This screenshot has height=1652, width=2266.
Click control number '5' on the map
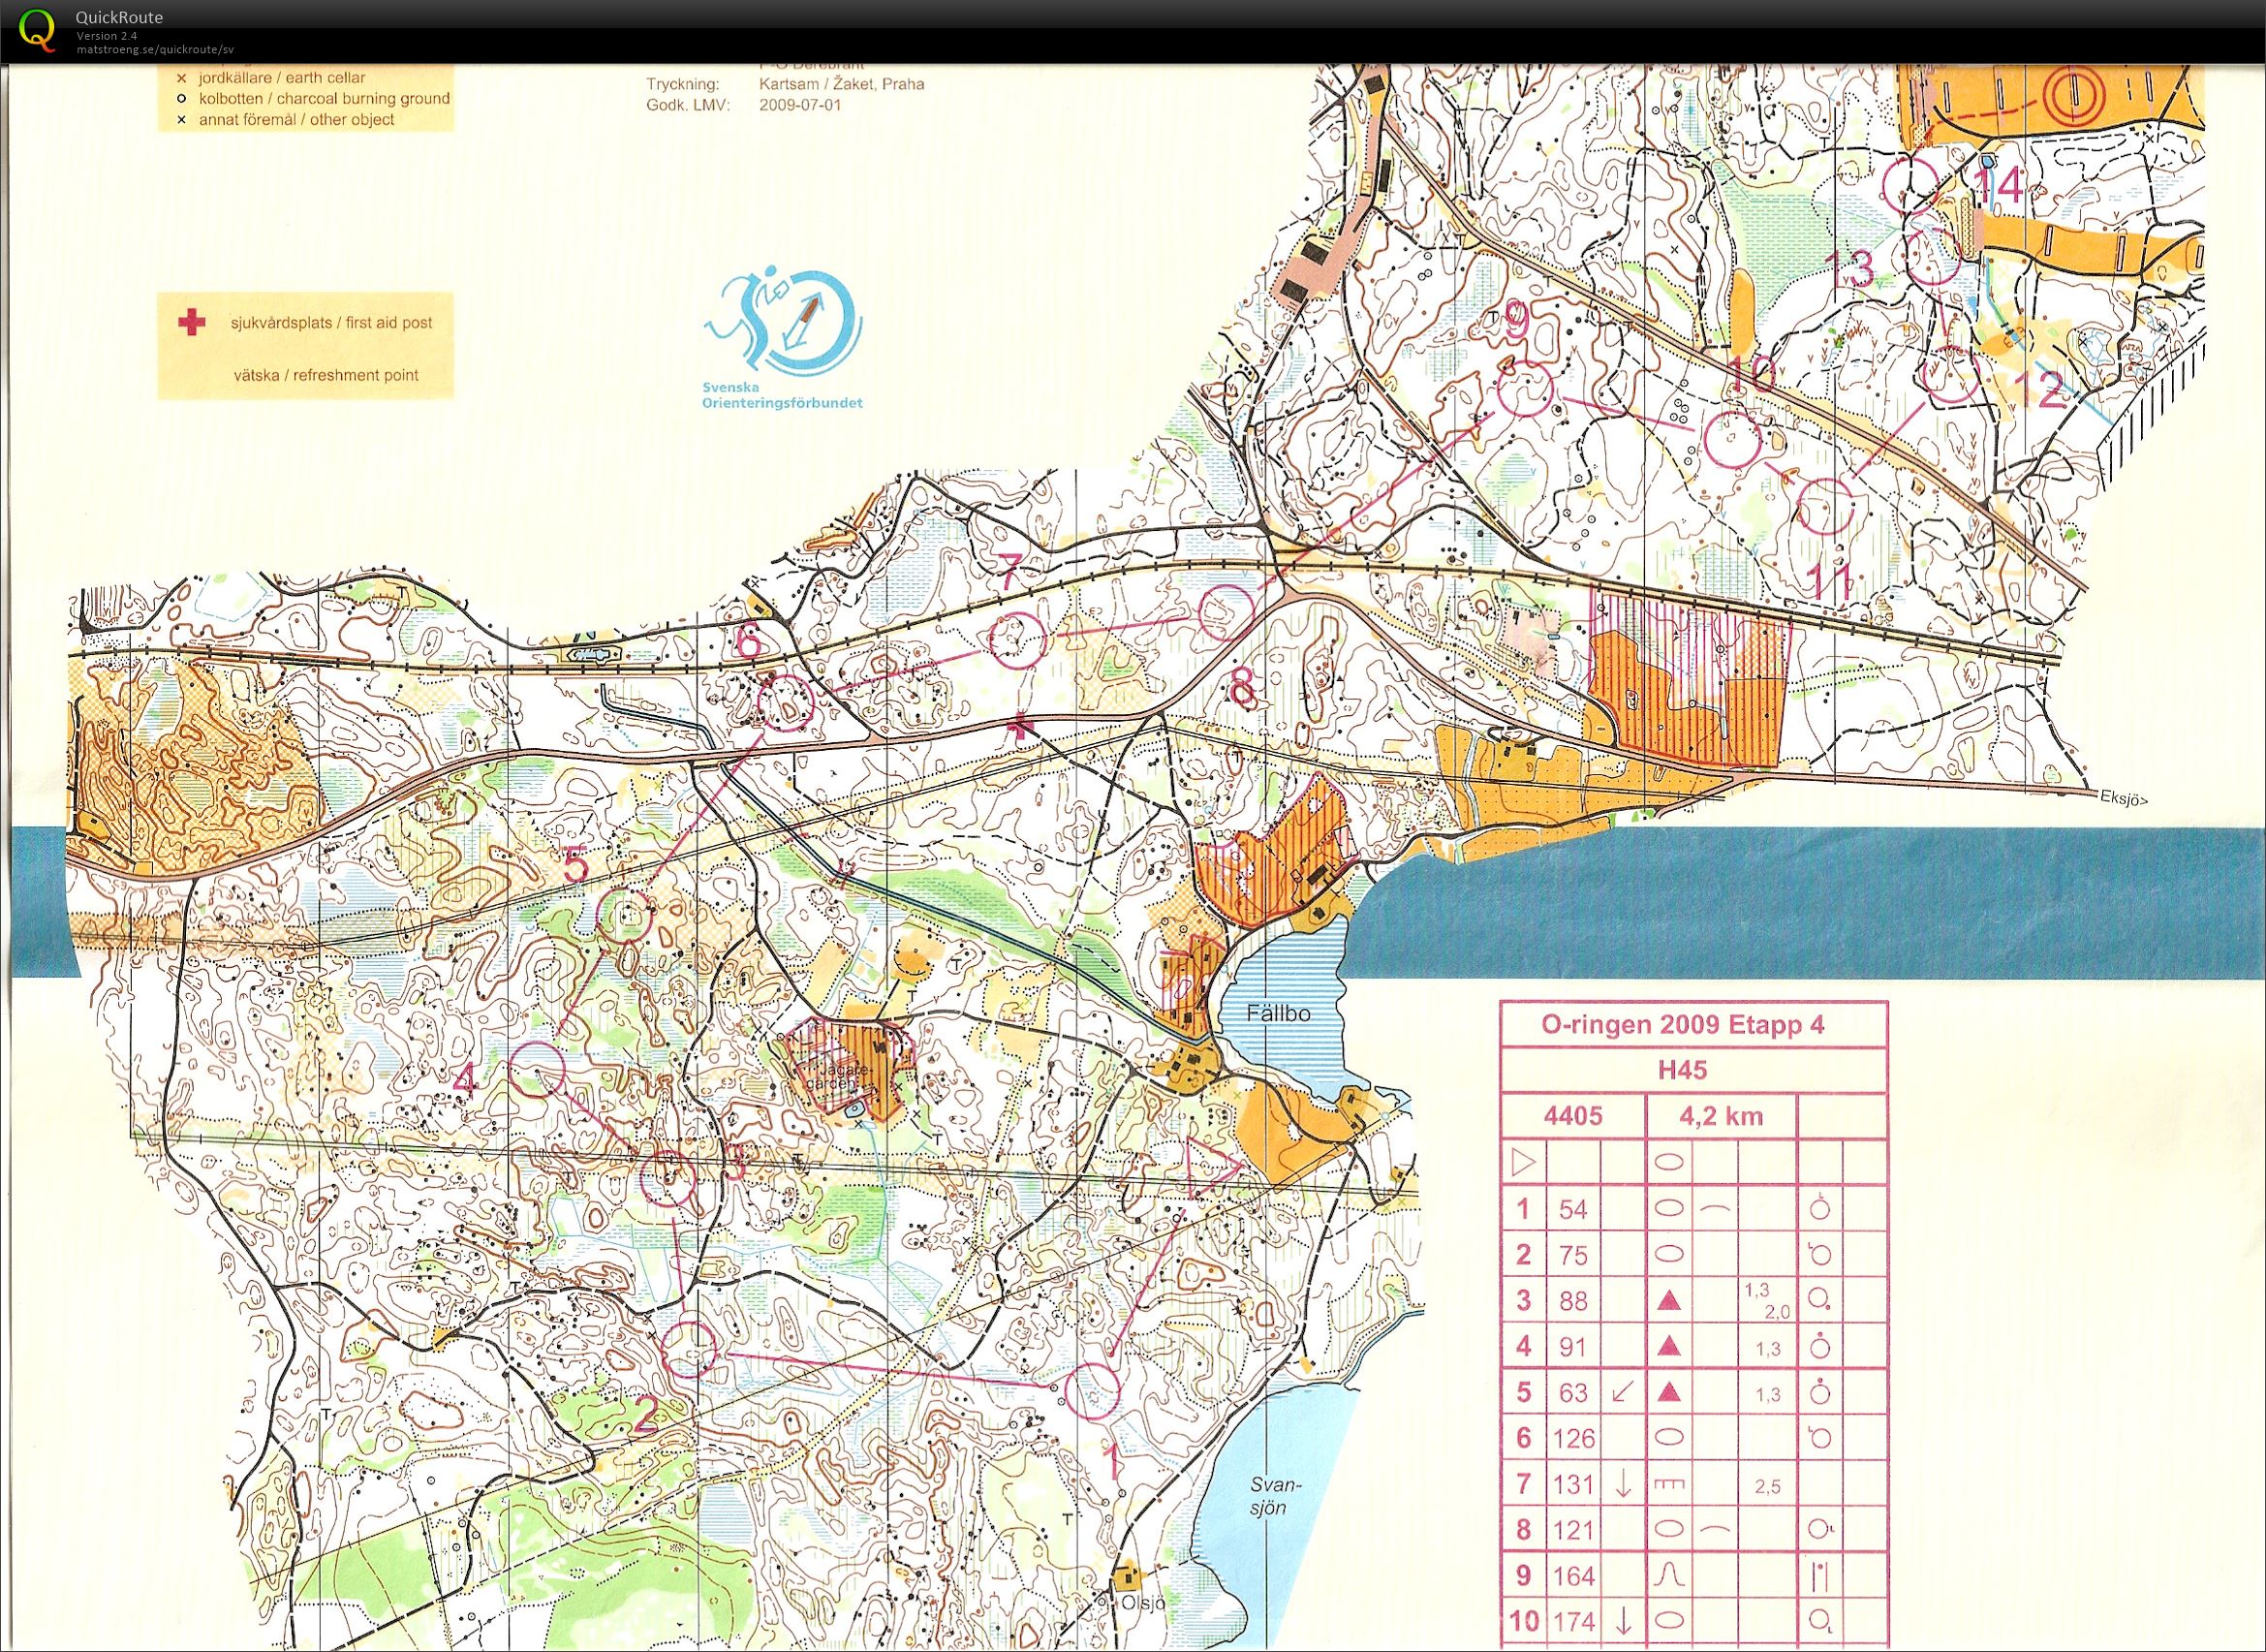(575, 865)
